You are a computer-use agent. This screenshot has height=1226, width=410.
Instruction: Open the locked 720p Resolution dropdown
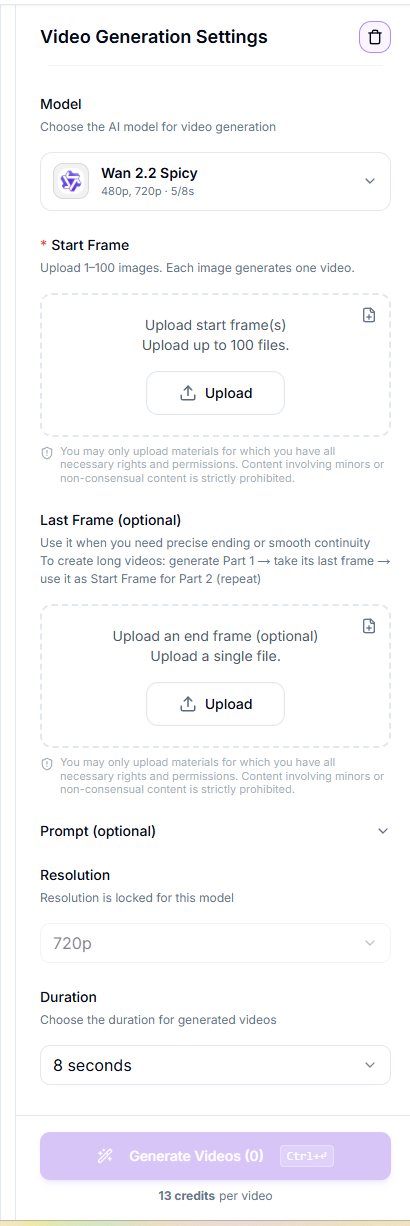tap(215, 943)
